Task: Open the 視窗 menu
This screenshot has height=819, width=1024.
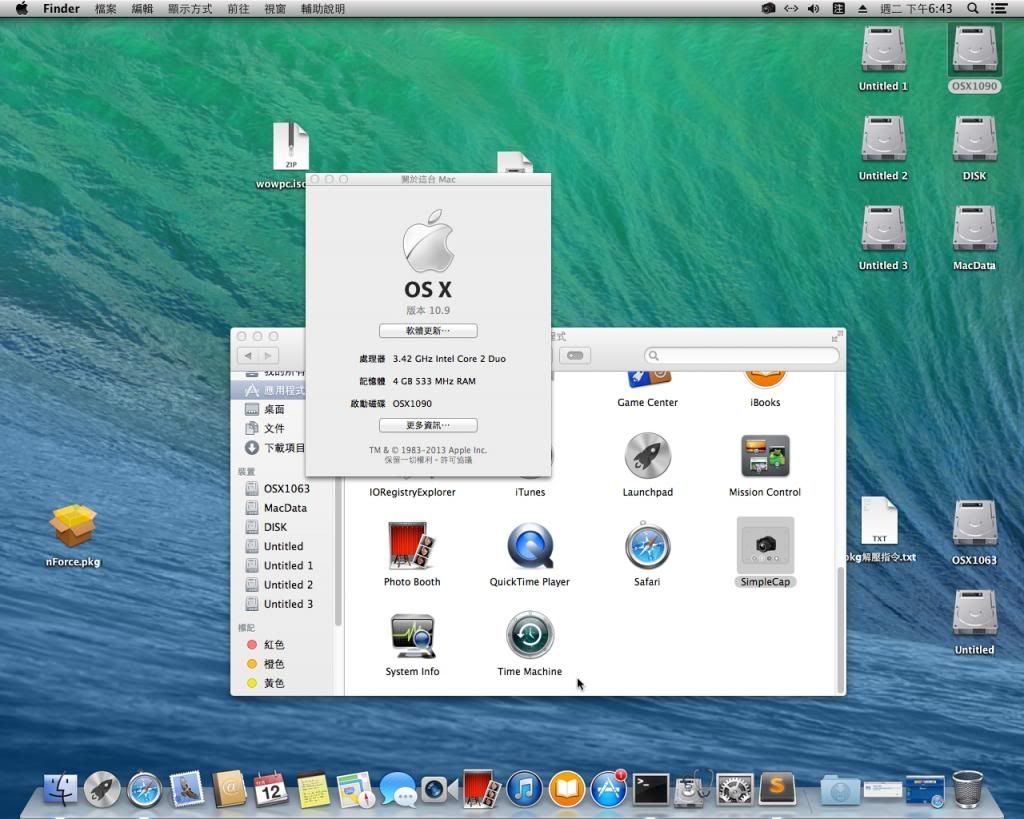Action: click(275, 8)
